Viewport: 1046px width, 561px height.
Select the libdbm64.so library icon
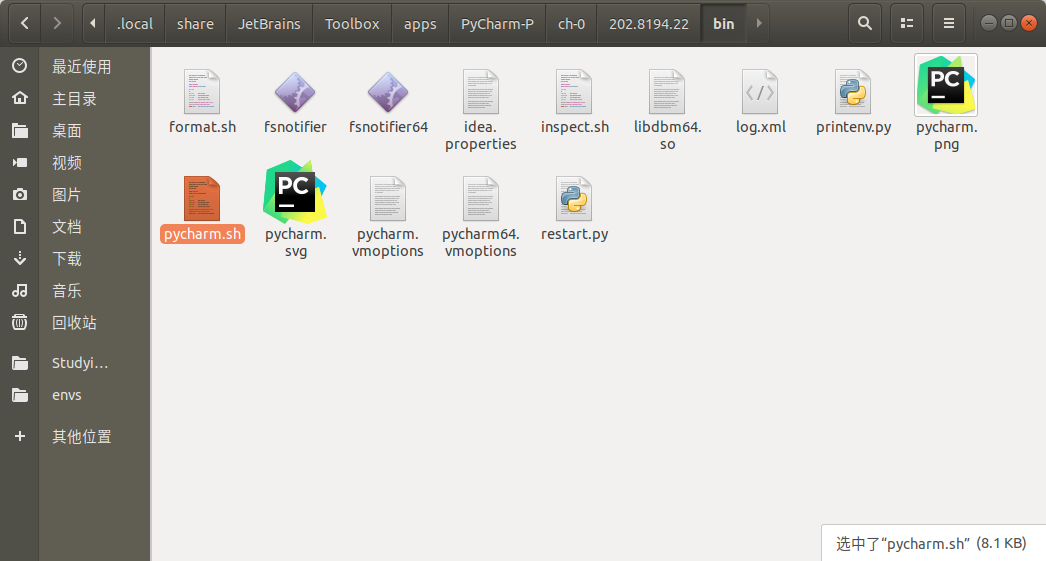pos(667,92)
